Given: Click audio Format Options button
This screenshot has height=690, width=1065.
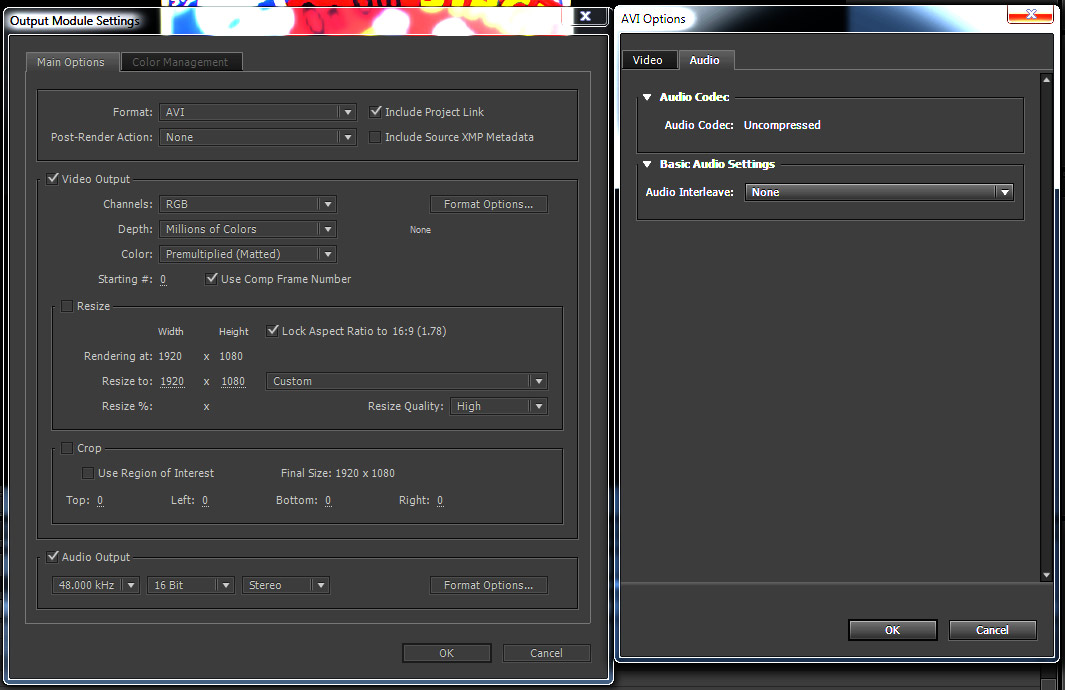Looking at the screenshot, I should (x=488, y=585).
